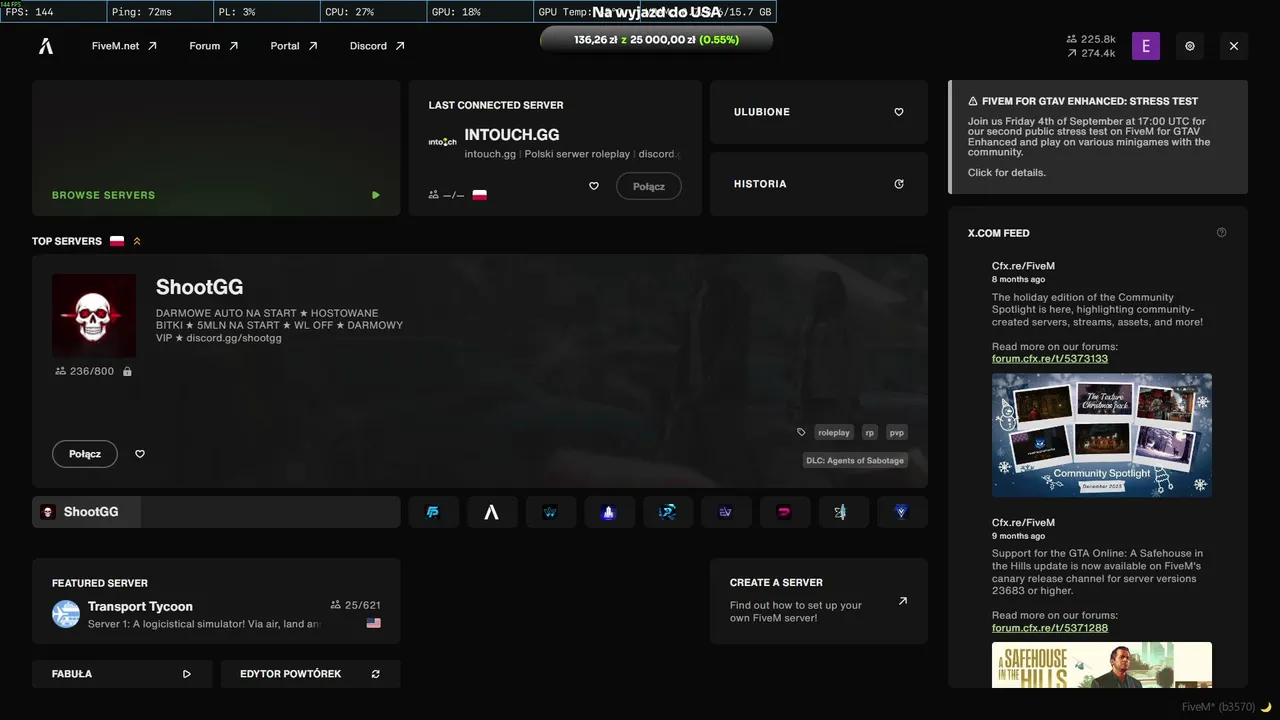Screen dimensions: 1280x720
Task: Select the purple EV server icon
Action: 725,512
